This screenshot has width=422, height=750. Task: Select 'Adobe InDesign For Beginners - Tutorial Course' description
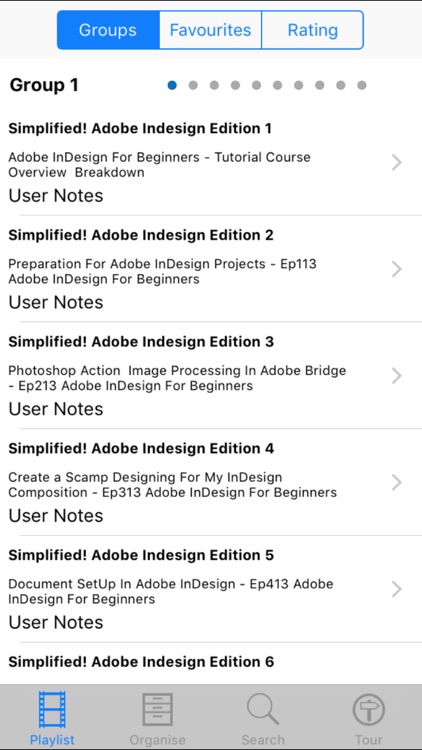159,165
